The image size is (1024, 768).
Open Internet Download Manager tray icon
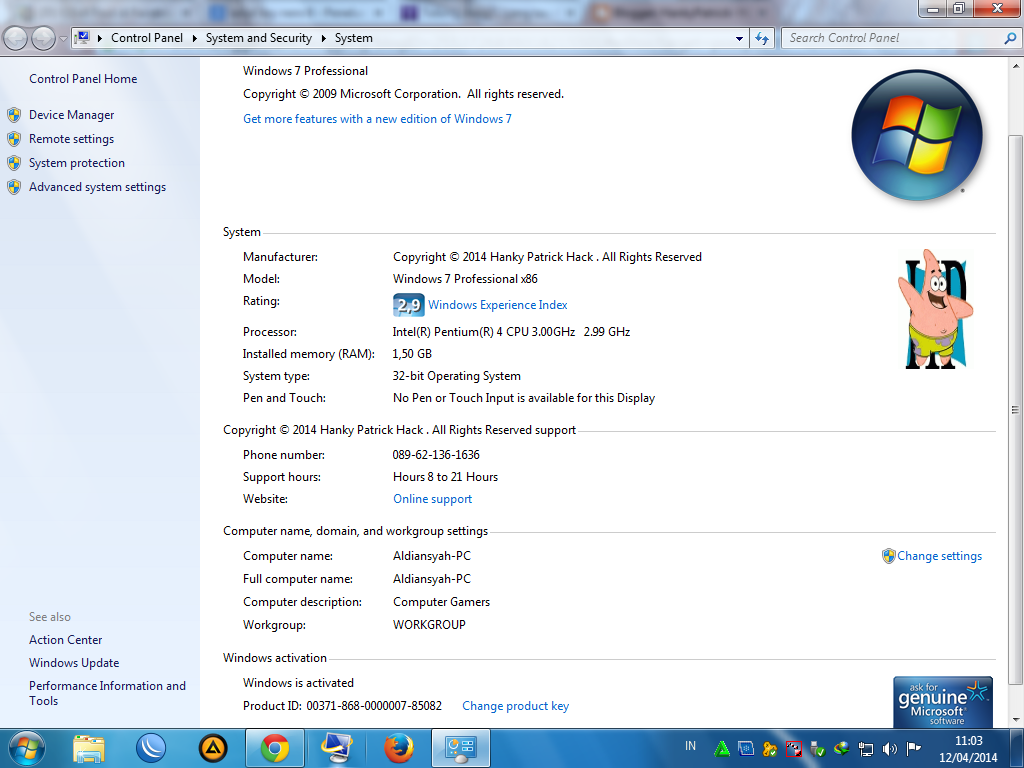click(841, 748)
